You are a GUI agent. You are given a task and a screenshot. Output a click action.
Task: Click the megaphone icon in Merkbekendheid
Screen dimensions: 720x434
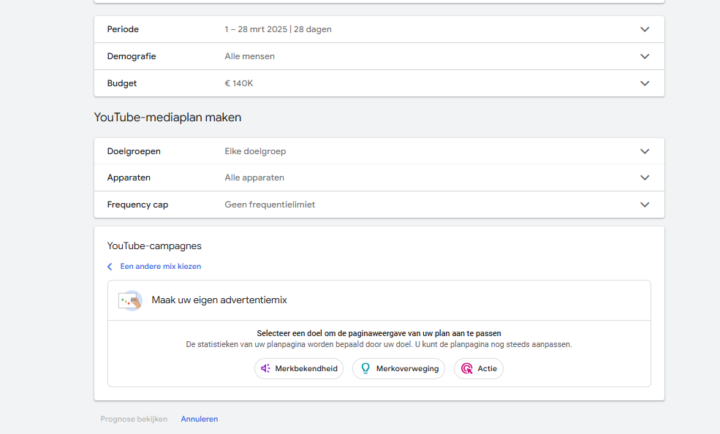265,368
